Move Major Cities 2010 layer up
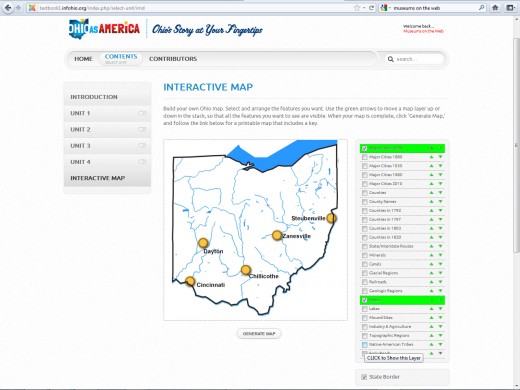Image resolution: width=520 pixels, height=390 pixels. point(431,184)
